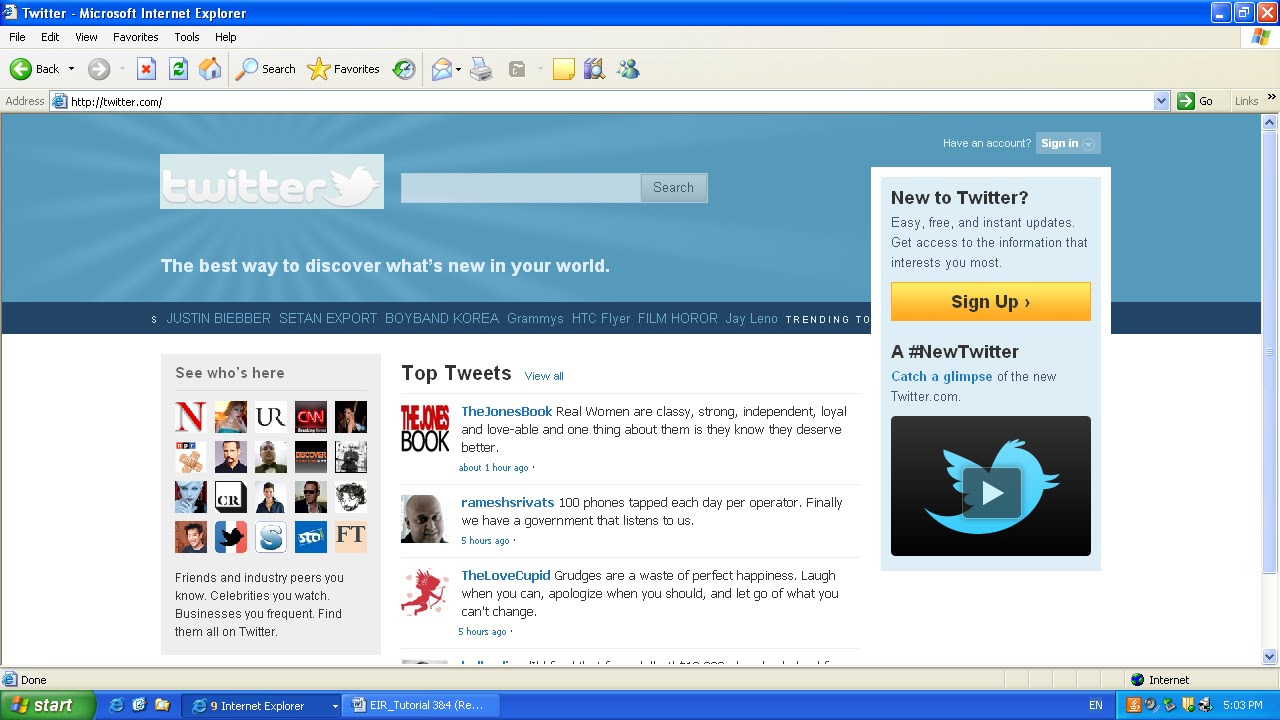Screen dimensions: 1280x720
Task: Open the Edit menu
Action: 50,37
